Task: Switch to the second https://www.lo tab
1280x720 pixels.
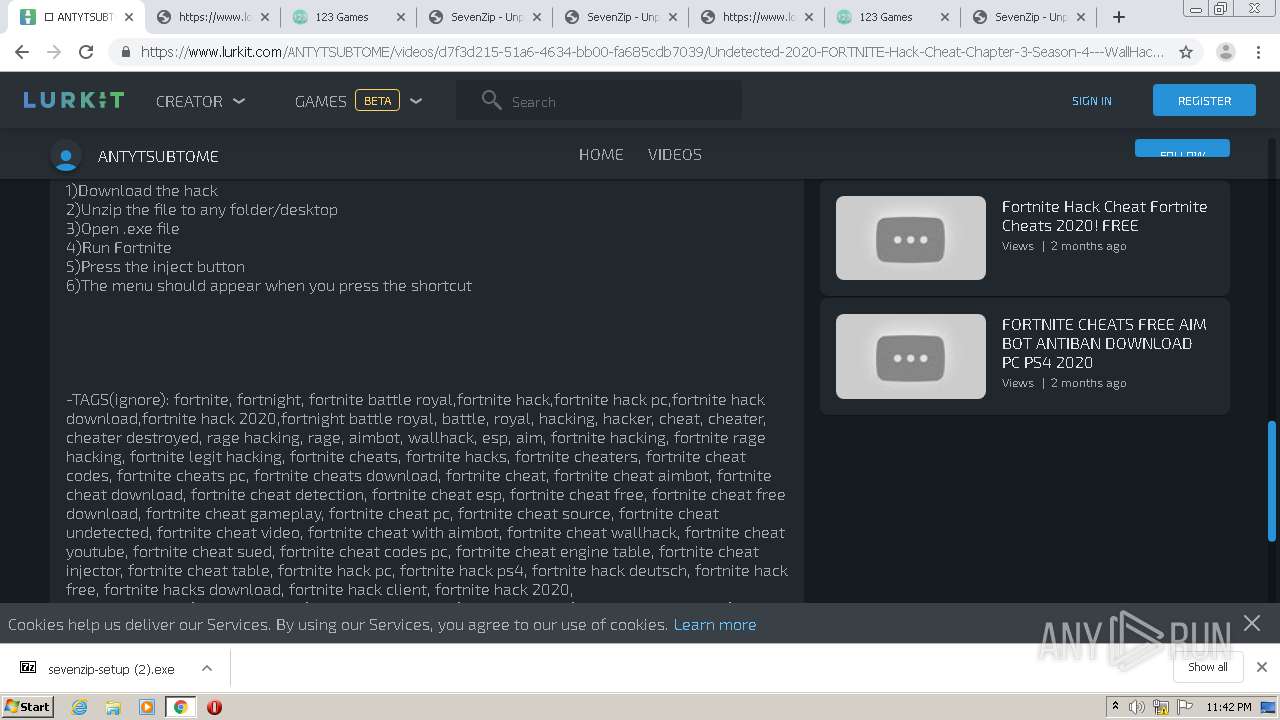Action: [758, 17]
